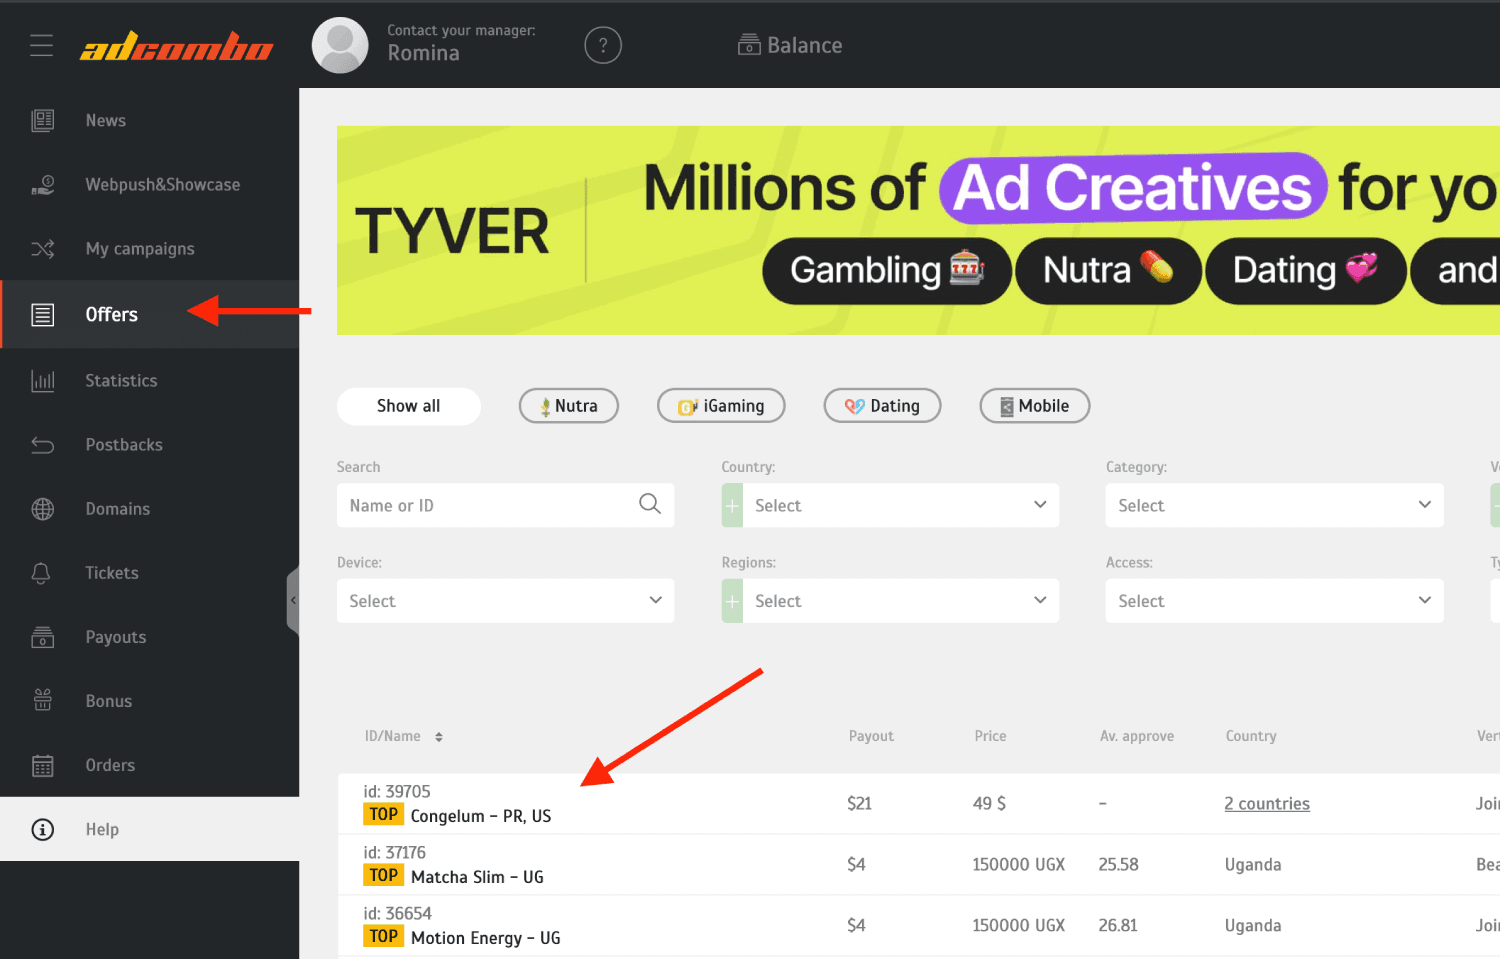The width and height of the screenshot is (1500, 959).
Task: Select the Show all filter
Action: click(x=409, y=406)
